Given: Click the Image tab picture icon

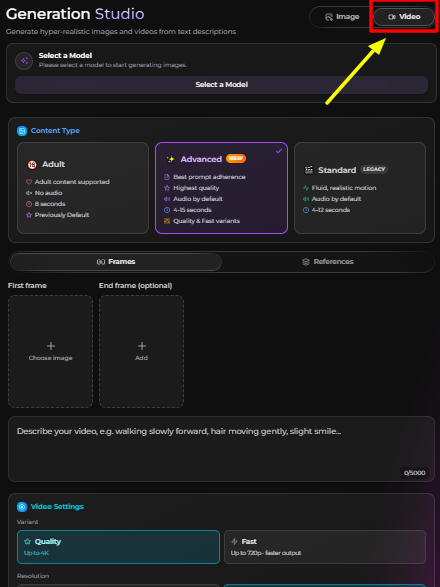Looking at the screenshot, I should 329,17.
